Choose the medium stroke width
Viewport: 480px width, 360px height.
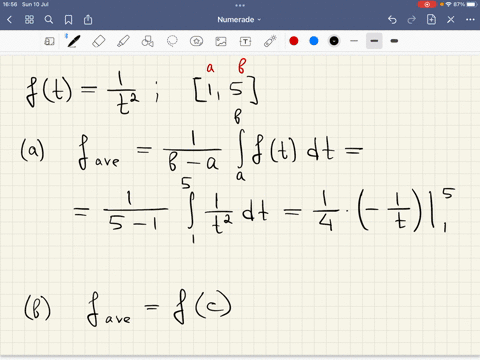coord(374,41)
